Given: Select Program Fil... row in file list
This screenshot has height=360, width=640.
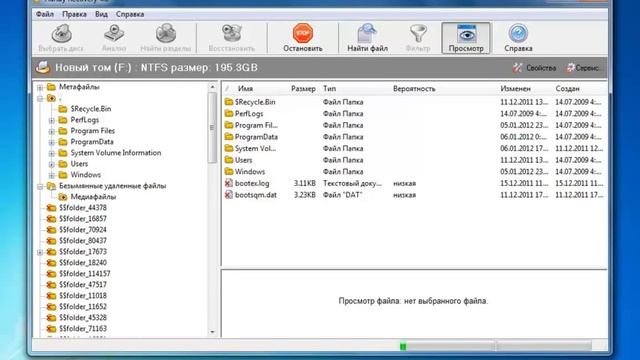Looking at the screenshot, I should (414, 125).
